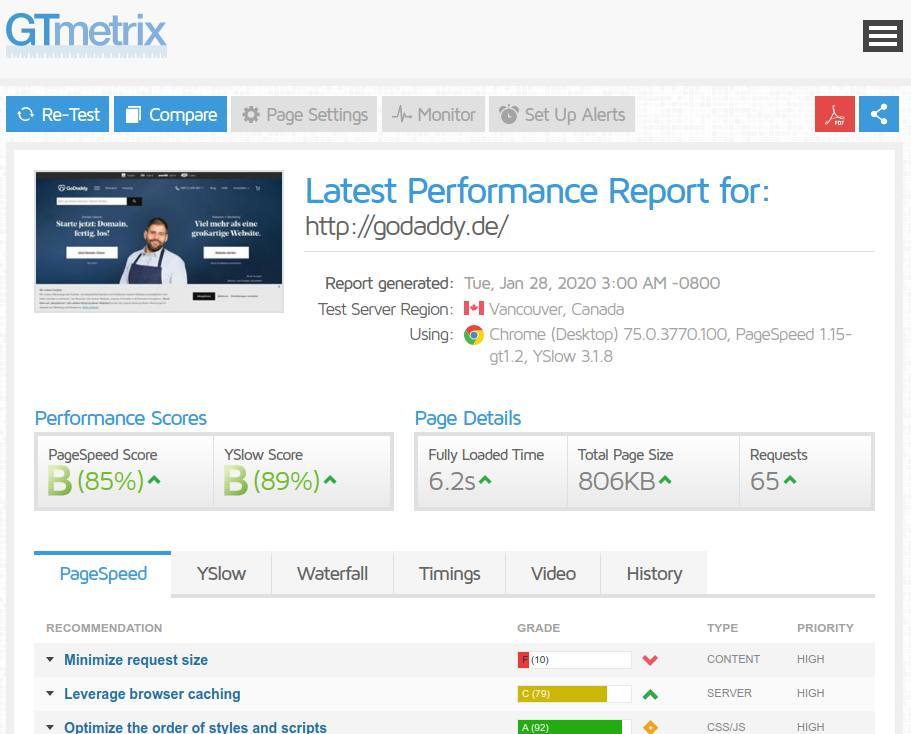Click the Monitor button
Viewport: 911px width, 734px height.
tap(433, 114)
